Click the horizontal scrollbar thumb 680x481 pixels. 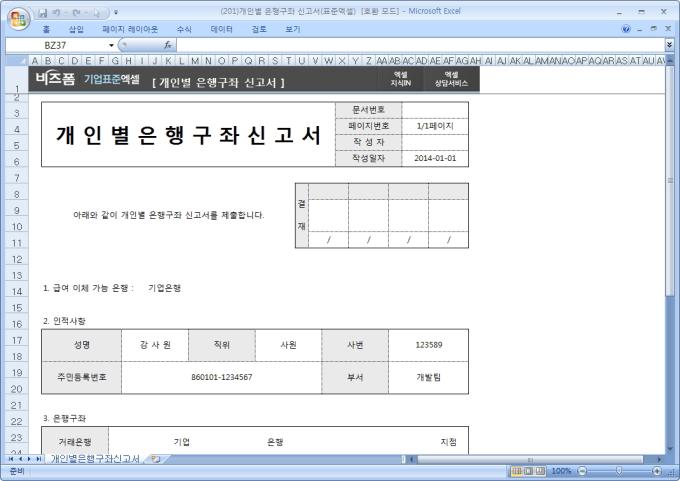tap(530, 459)
